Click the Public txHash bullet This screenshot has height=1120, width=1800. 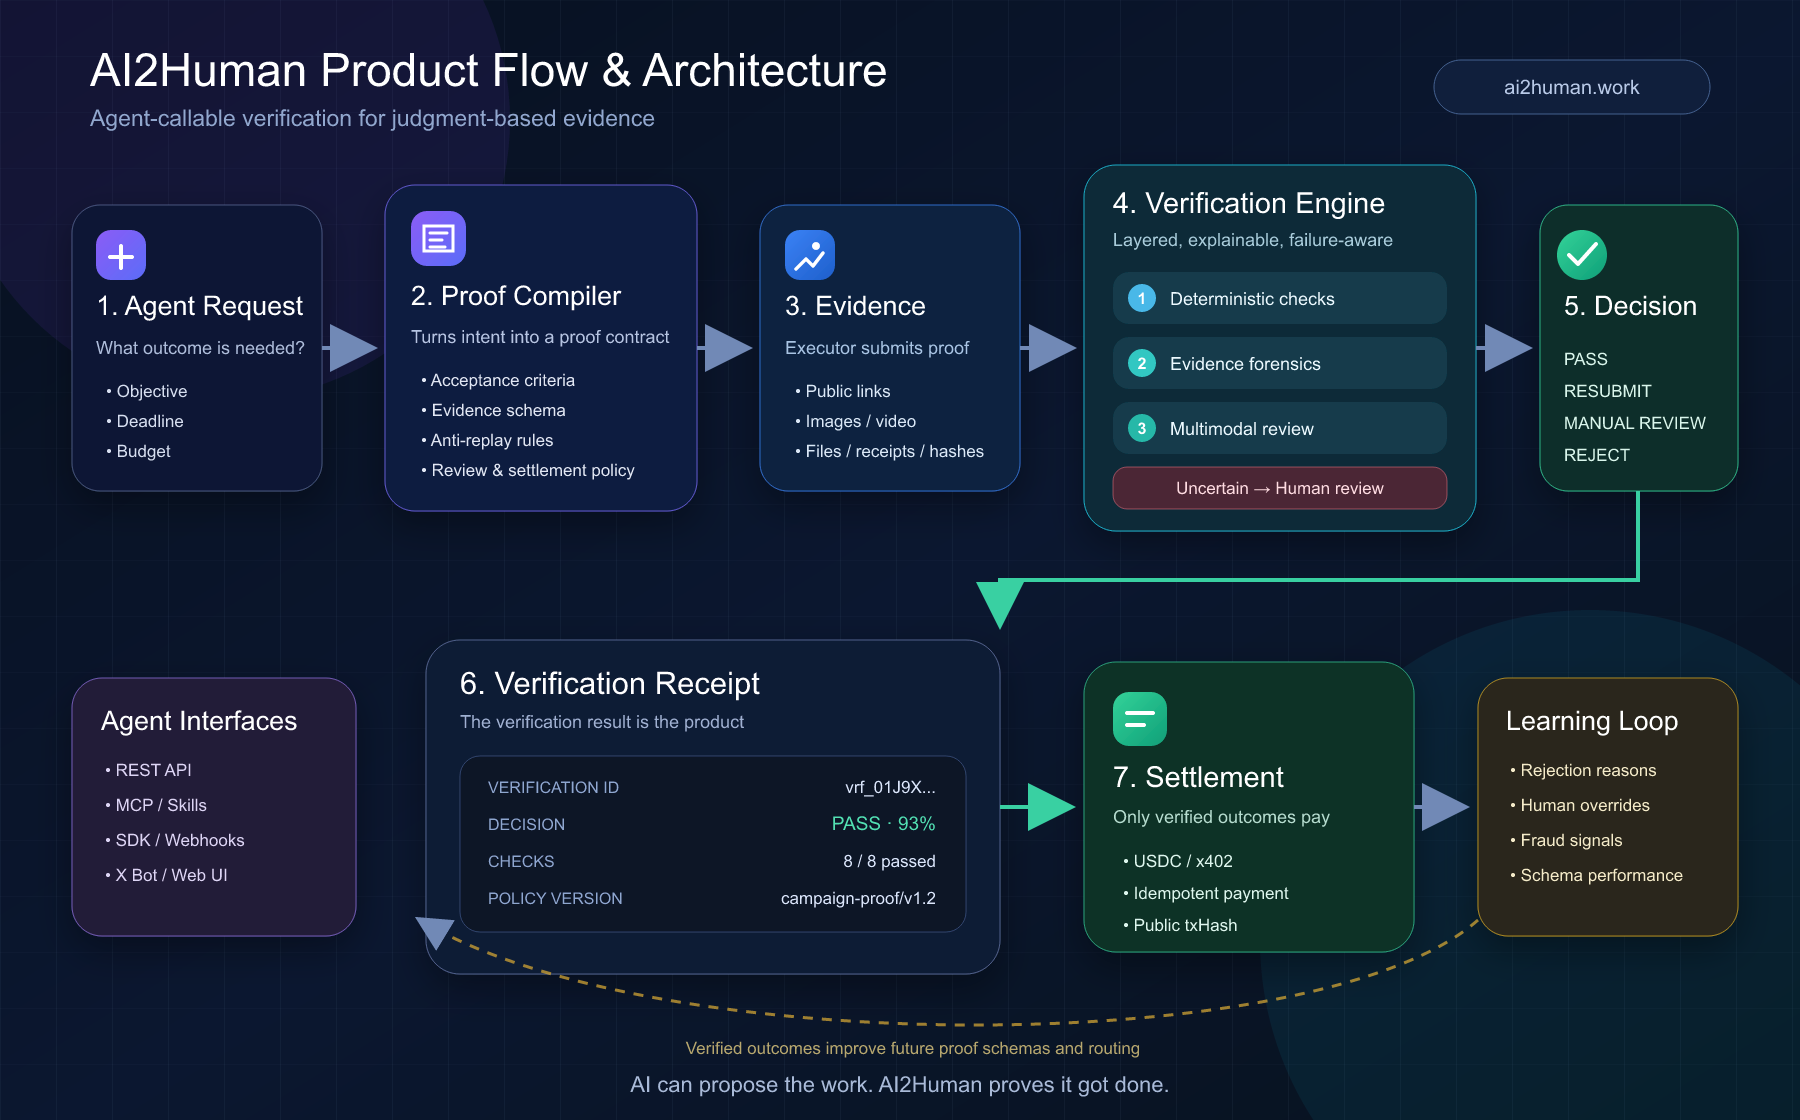click(1180, 925)
